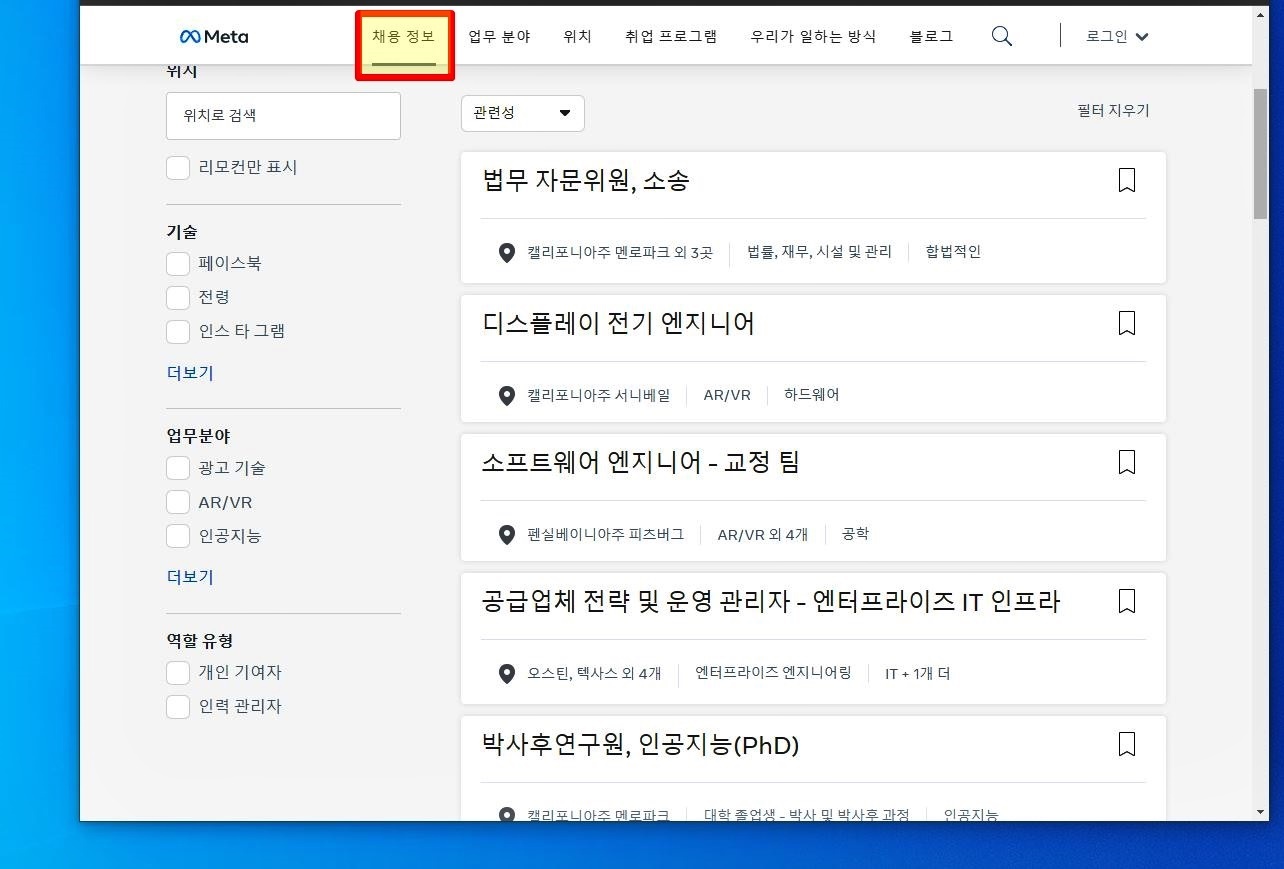Screen dimensions: 1284x869
Task: Open the 법무 자문위원, 소송 job title
Action: pos(586,181)
